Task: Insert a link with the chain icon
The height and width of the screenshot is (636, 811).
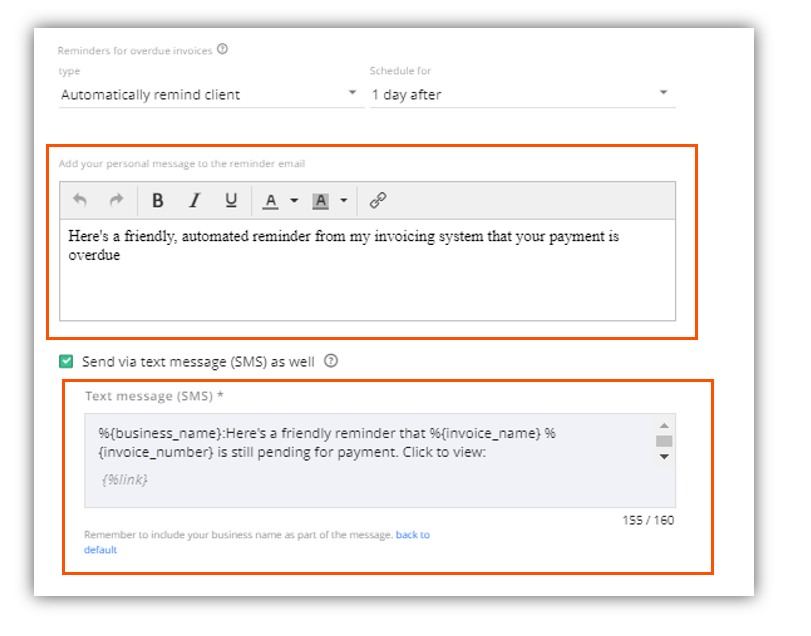Action: click(378, 200)
